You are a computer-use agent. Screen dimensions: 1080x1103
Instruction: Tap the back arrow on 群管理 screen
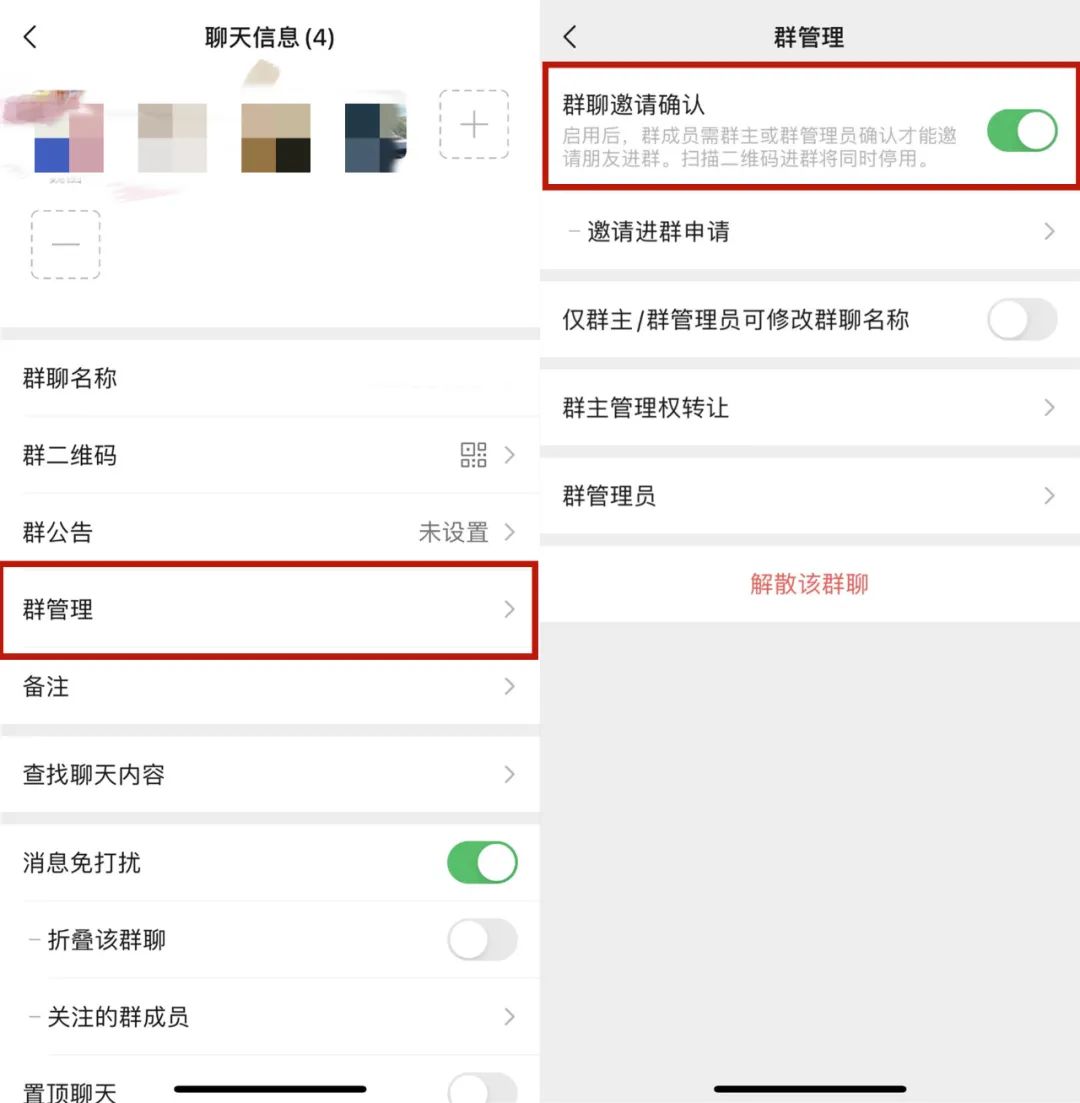pyautogui.click(x=570, y=37)
